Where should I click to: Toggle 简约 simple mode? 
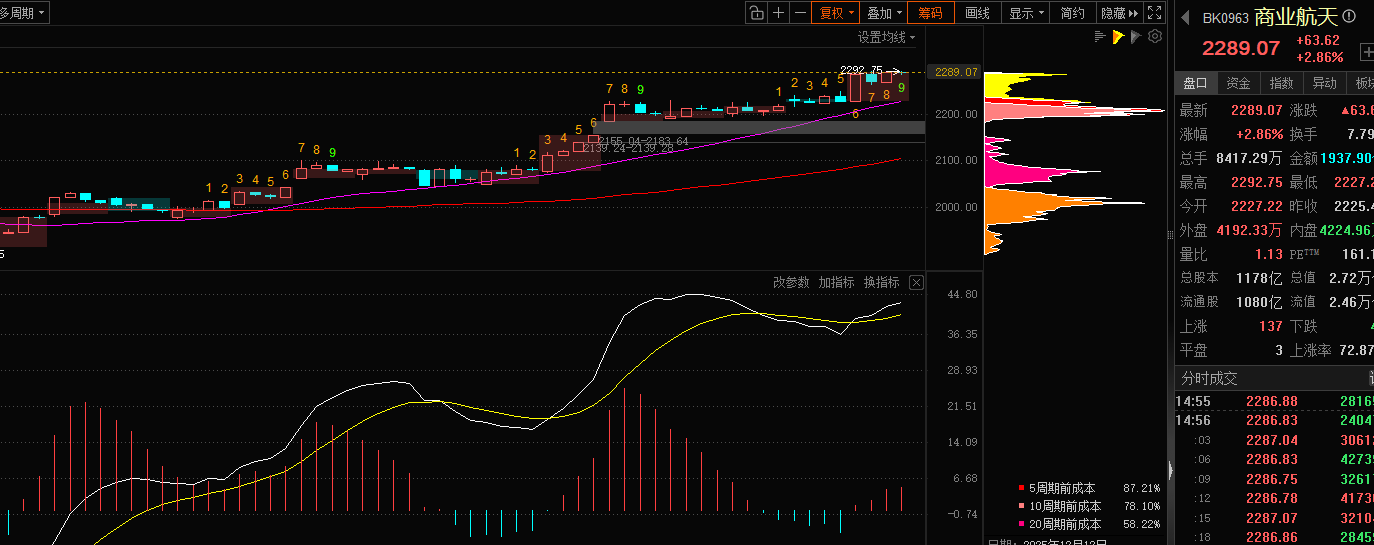[x=1072, y=13]
